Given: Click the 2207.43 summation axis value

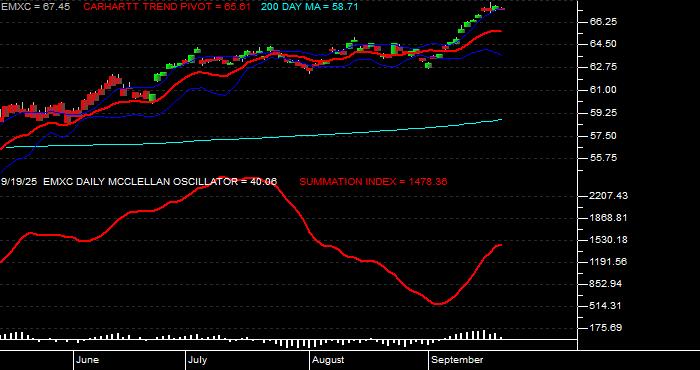Looking at the screenshot, I should point(608,196).
